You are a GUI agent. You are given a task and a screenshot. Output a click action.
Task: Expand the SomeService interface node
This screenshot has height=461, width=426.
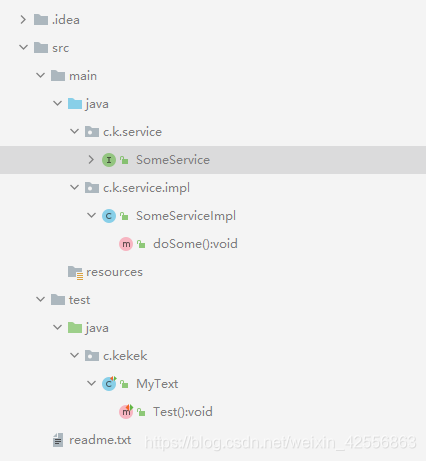coord(91,160)
